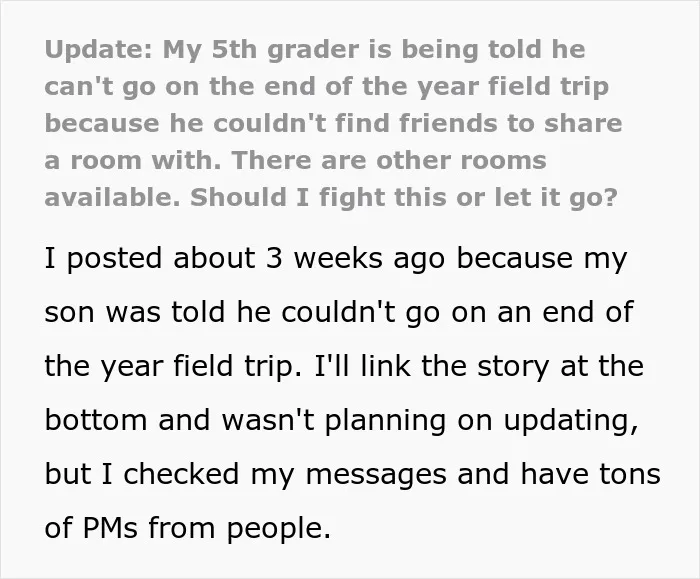Click the word "available." in the title

[112, 197]
